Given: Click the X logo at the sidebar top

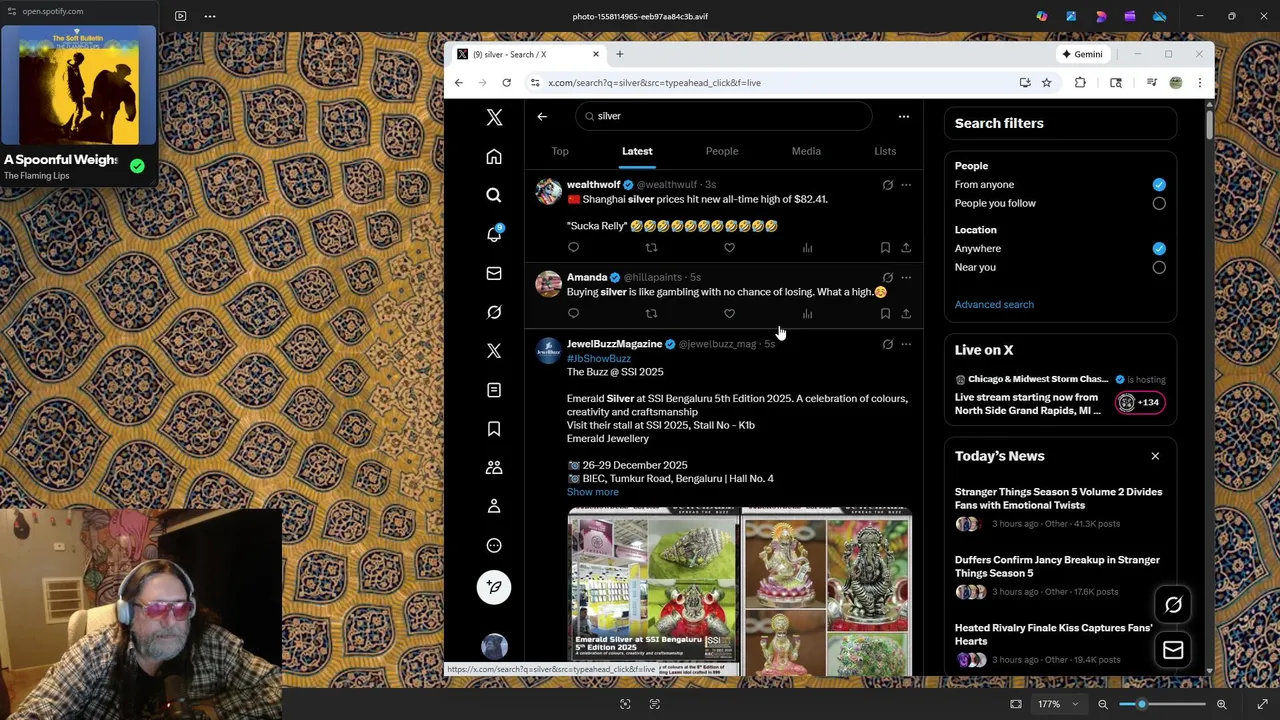Looking at the screenshot, I should (494, 118).
